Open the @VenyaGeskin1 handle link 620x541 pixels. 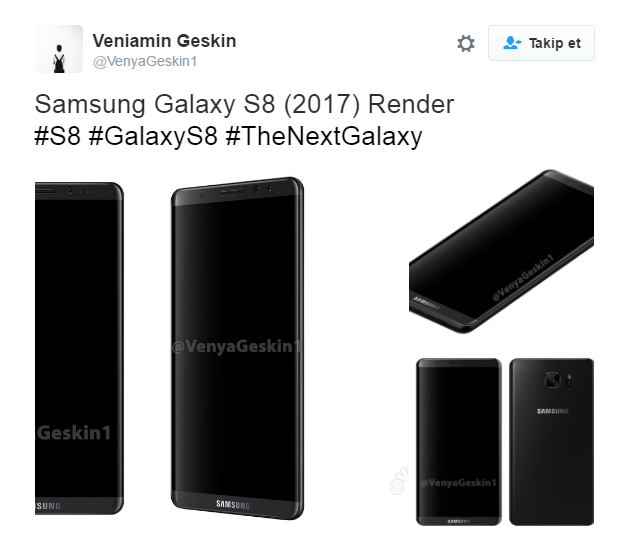145,62
